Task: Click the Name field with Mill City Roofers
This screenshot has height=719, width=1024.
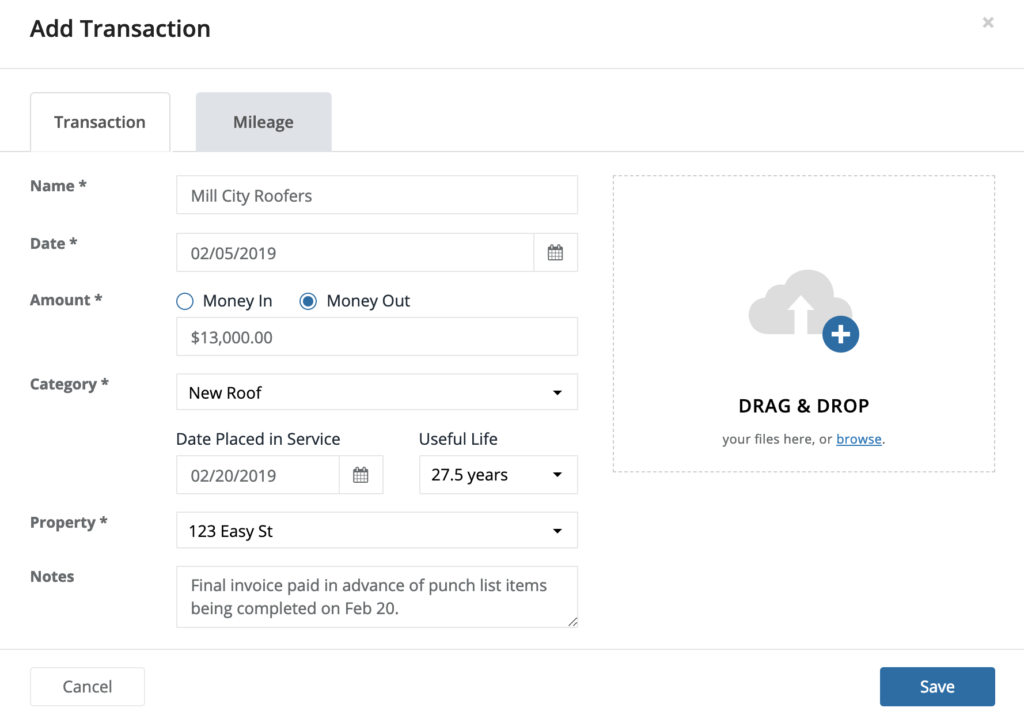Action: pos(377,195)
